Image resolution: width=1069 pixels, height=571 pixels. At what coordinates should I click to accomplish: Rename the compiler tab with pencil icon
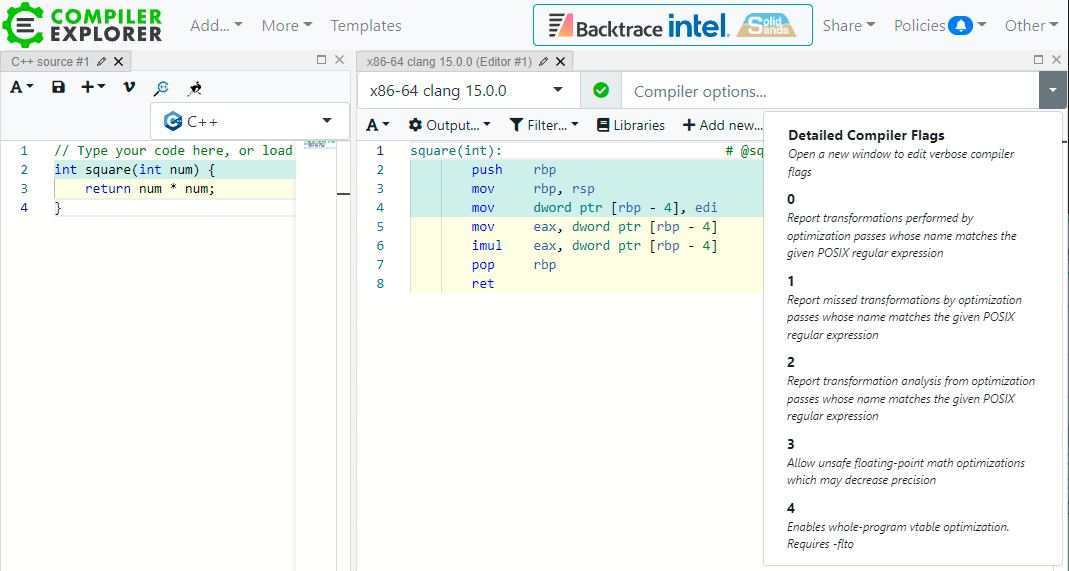pos(544,61)
